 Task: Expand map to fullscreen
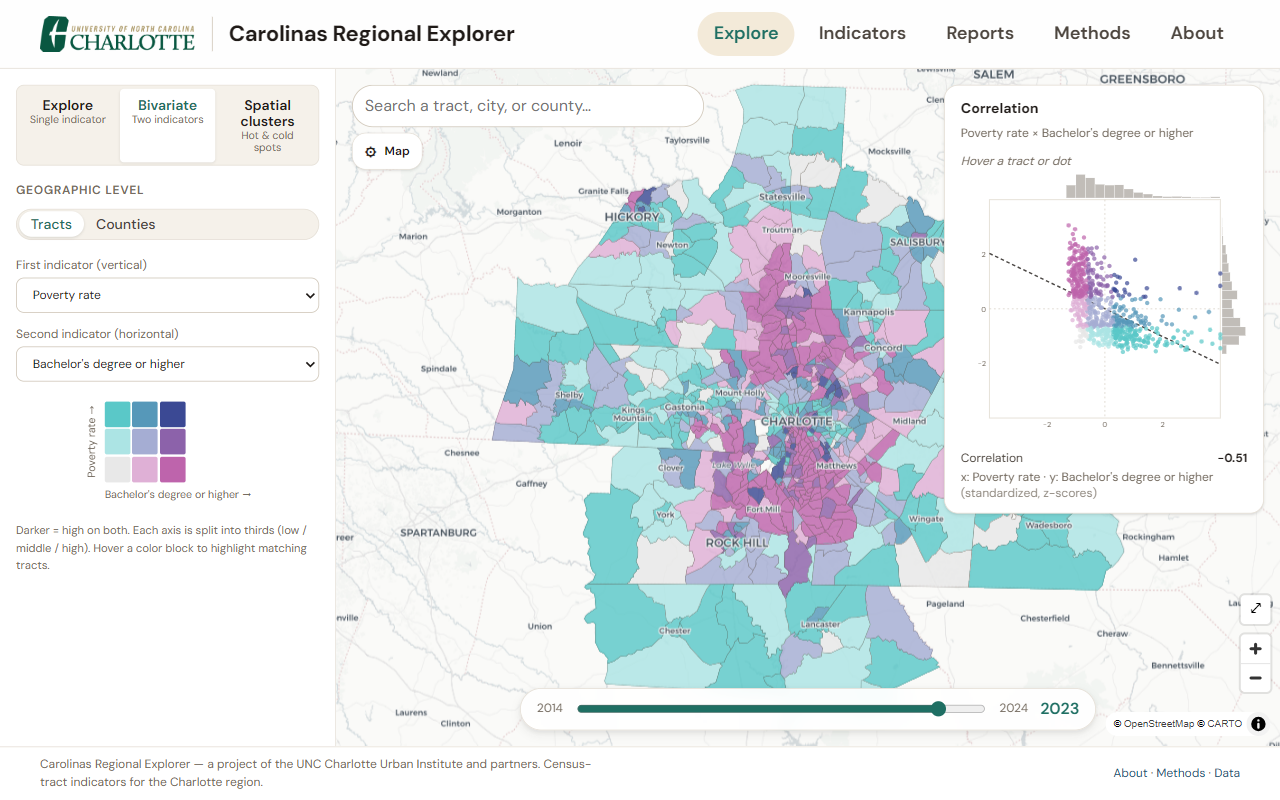(1255, 608)
